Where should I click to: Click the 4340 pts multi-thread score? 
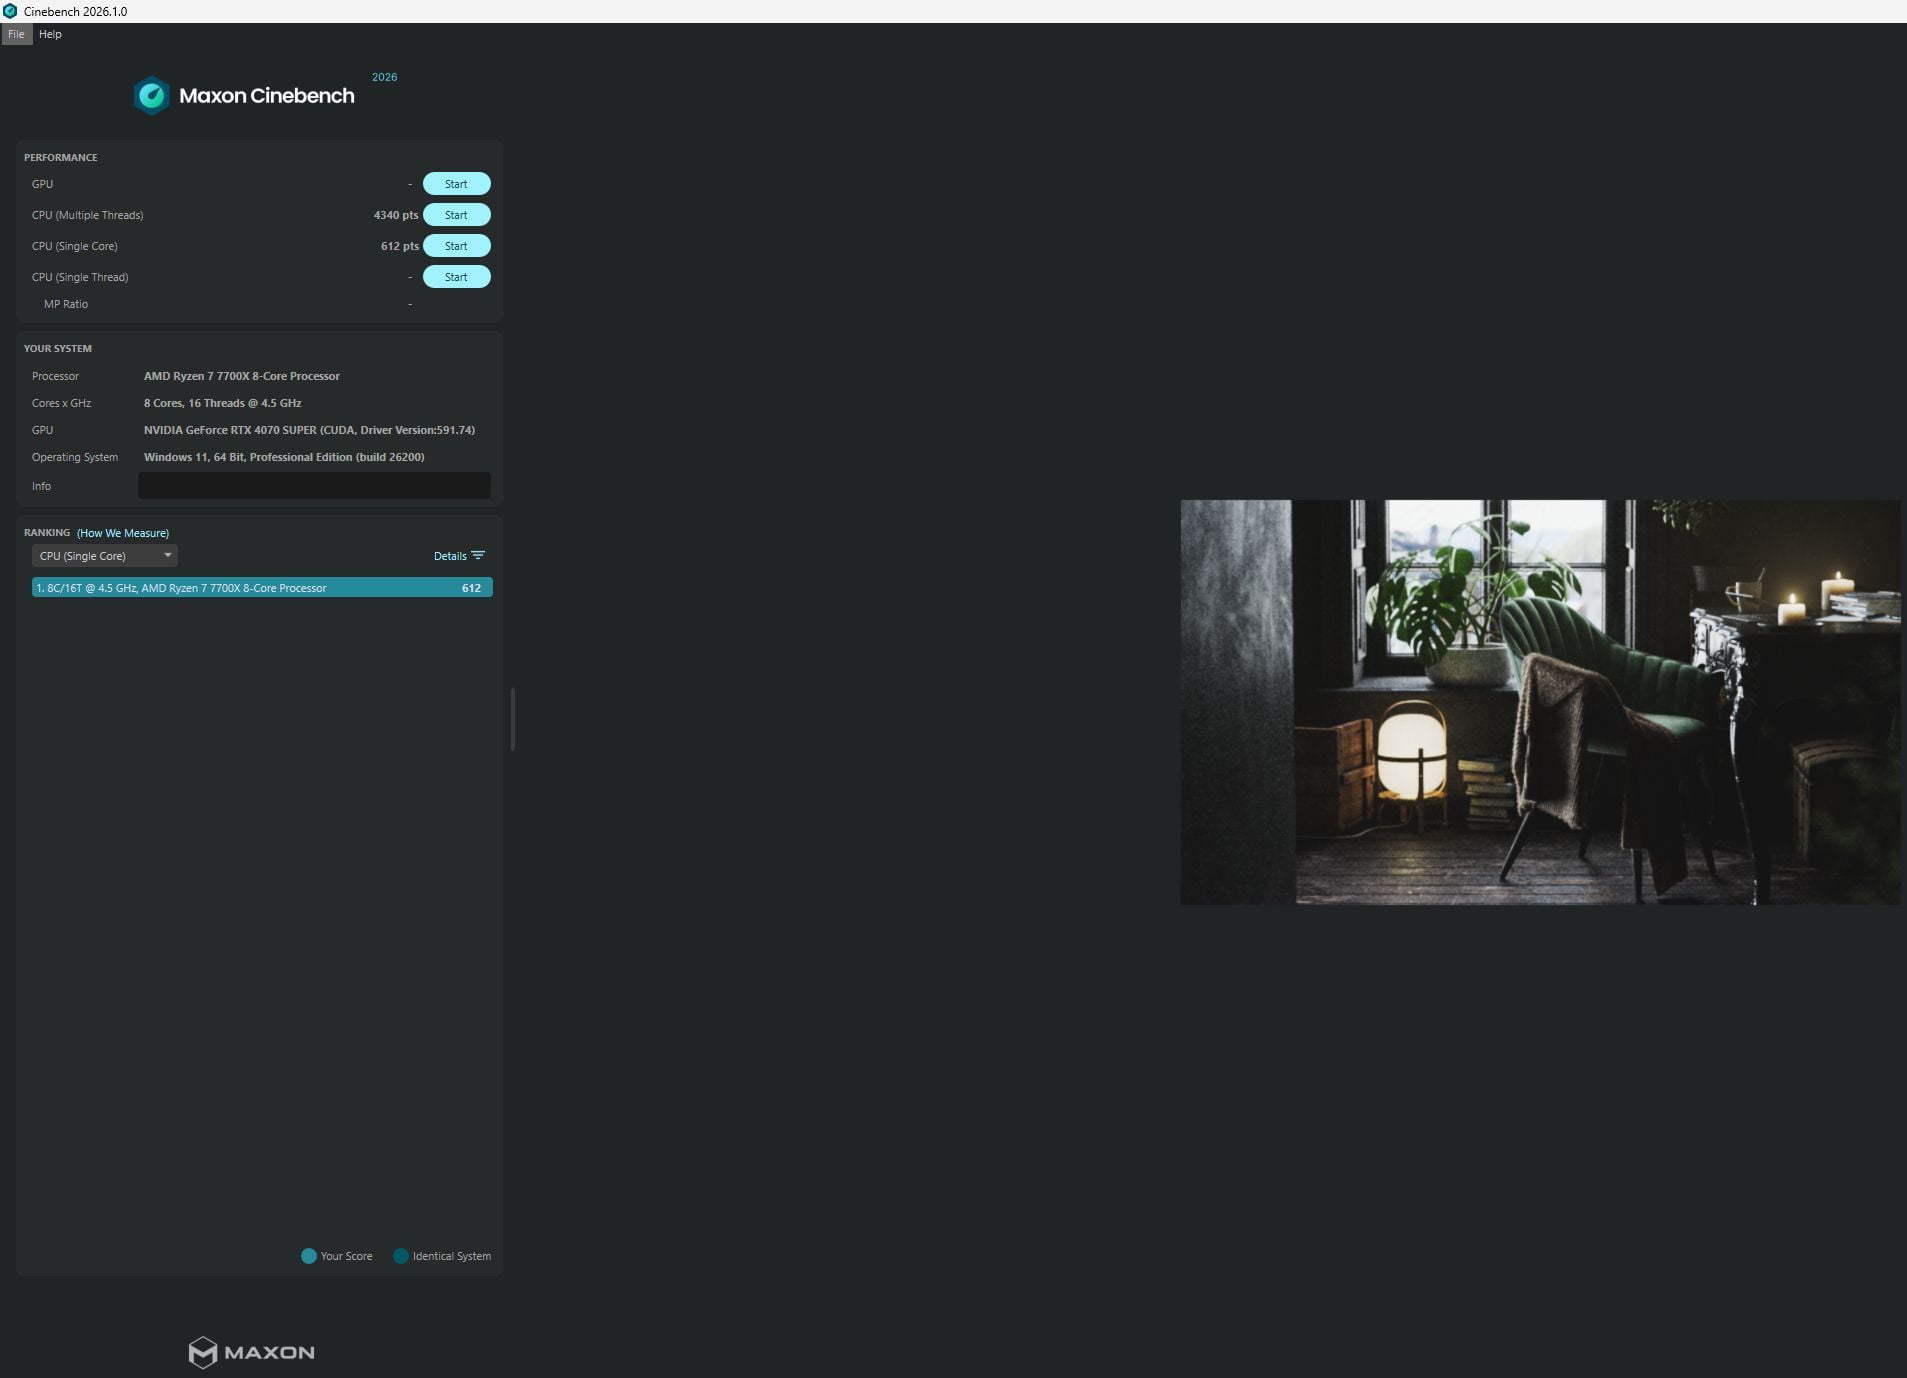(x=396, y=215)
